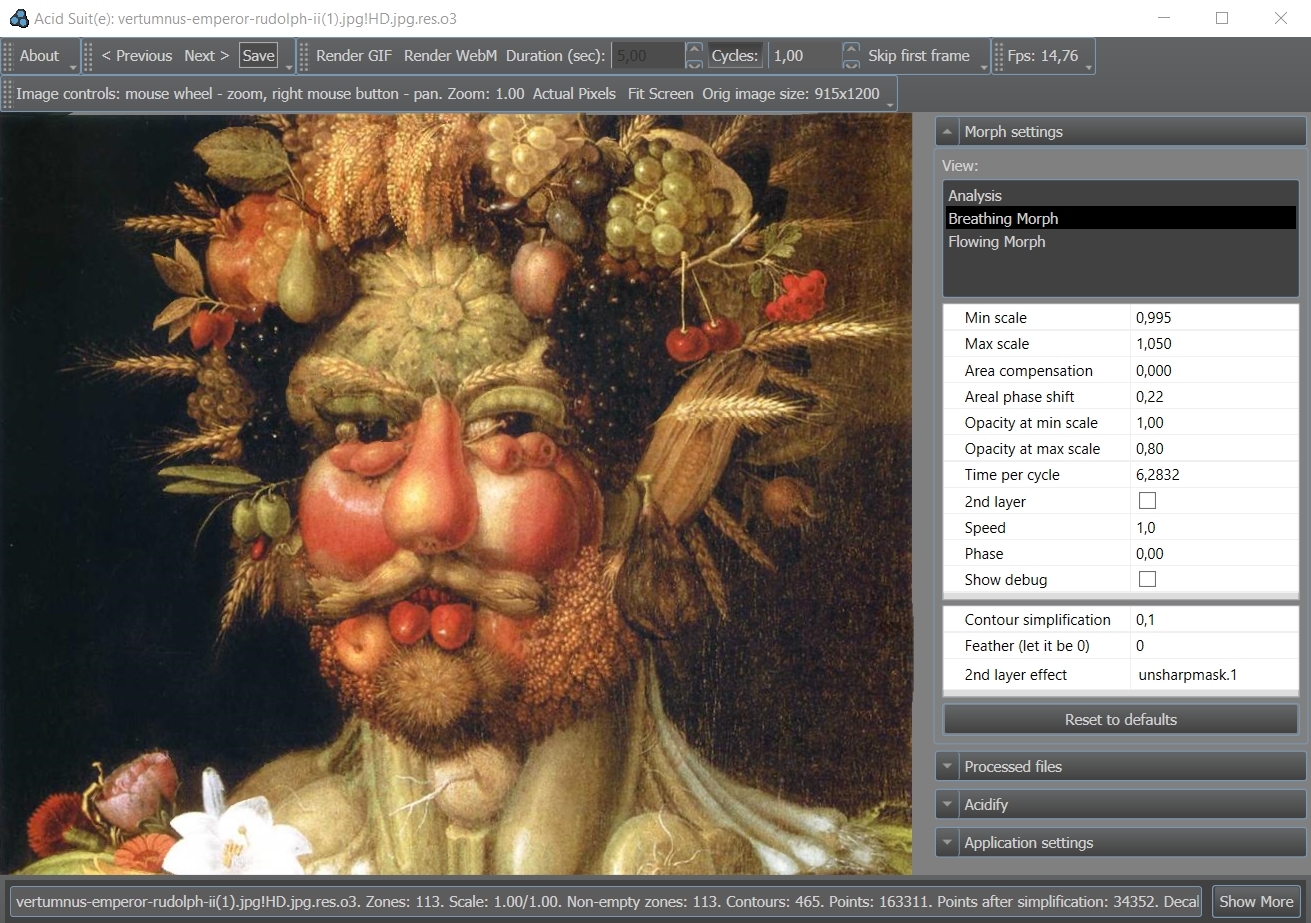Expand the Application settings panel

click(1120, 842)
